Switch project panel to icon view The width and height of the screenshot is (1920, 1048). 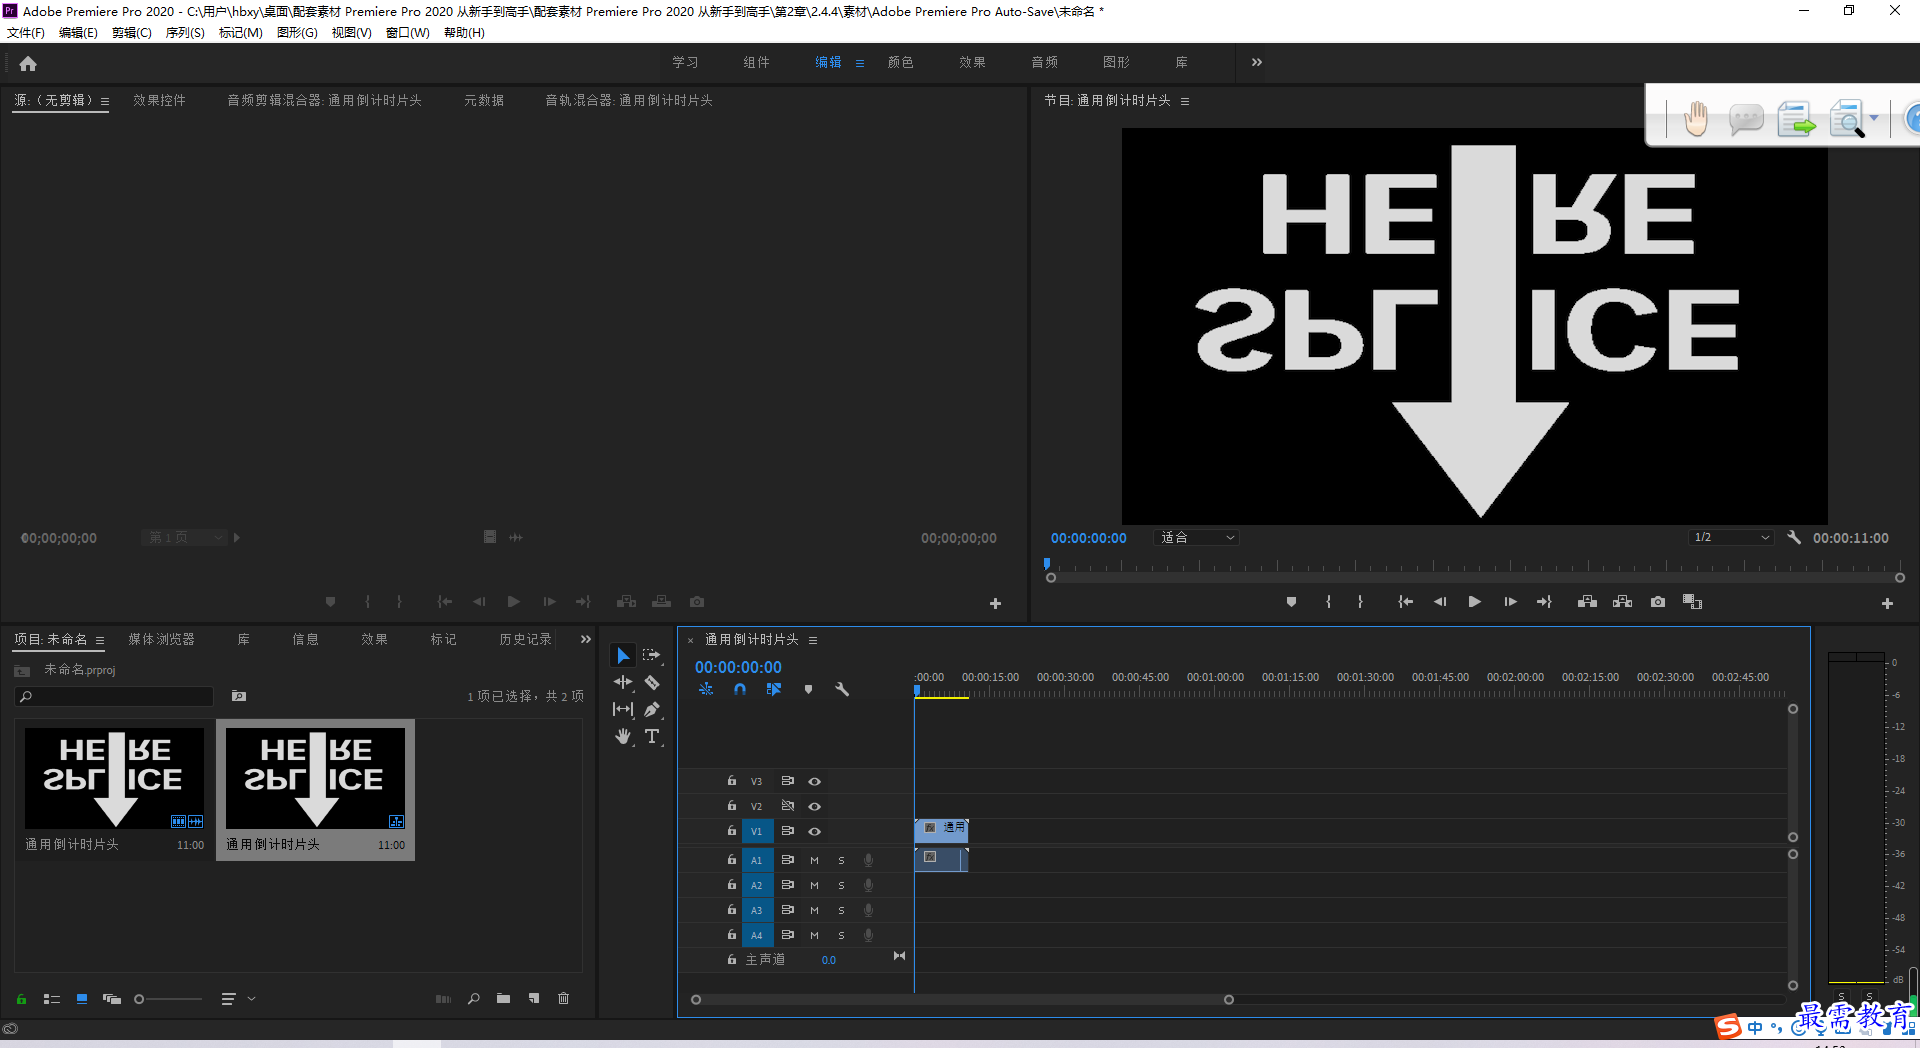coord(82,999)
